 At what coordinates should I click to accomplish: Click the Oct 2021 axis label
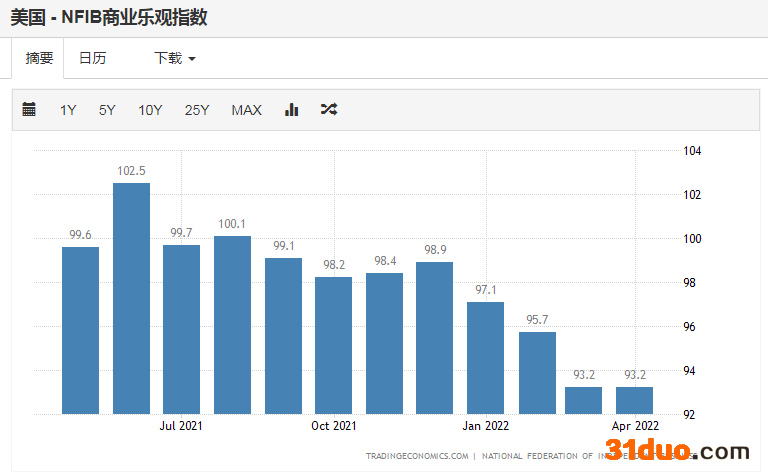point(334,426)
